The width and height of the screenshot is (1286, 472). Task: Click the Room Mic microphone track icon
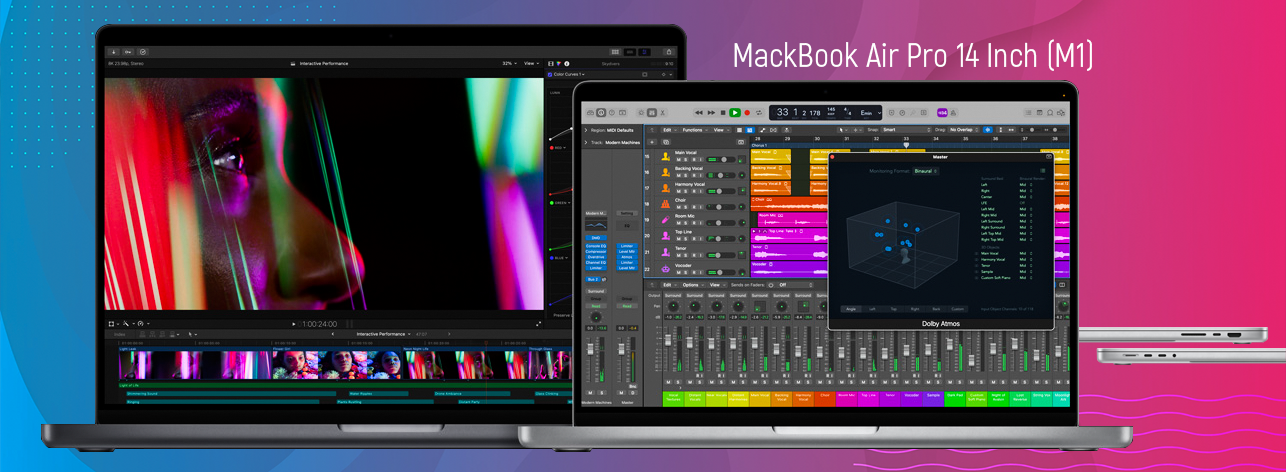[665, 220]
